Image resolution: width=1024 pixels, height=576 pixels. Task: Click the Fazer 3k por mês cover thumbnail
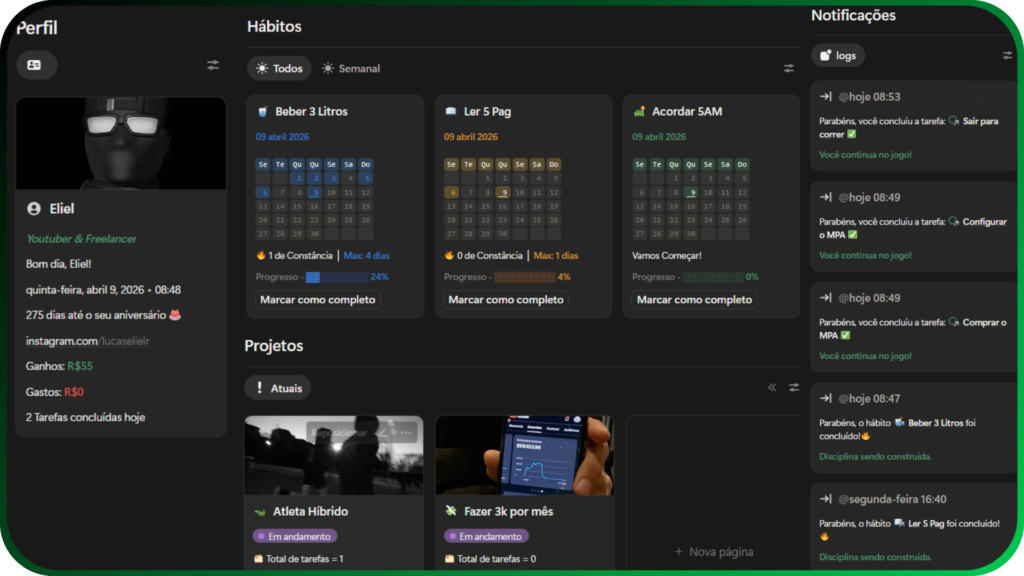(524, 455)
